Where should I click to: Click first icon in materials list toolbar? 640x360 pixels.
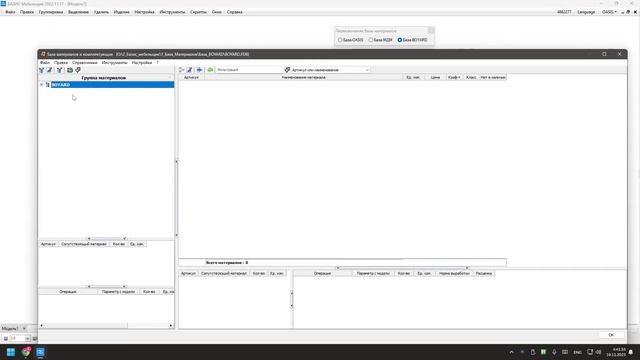click(x=181, y=70)
